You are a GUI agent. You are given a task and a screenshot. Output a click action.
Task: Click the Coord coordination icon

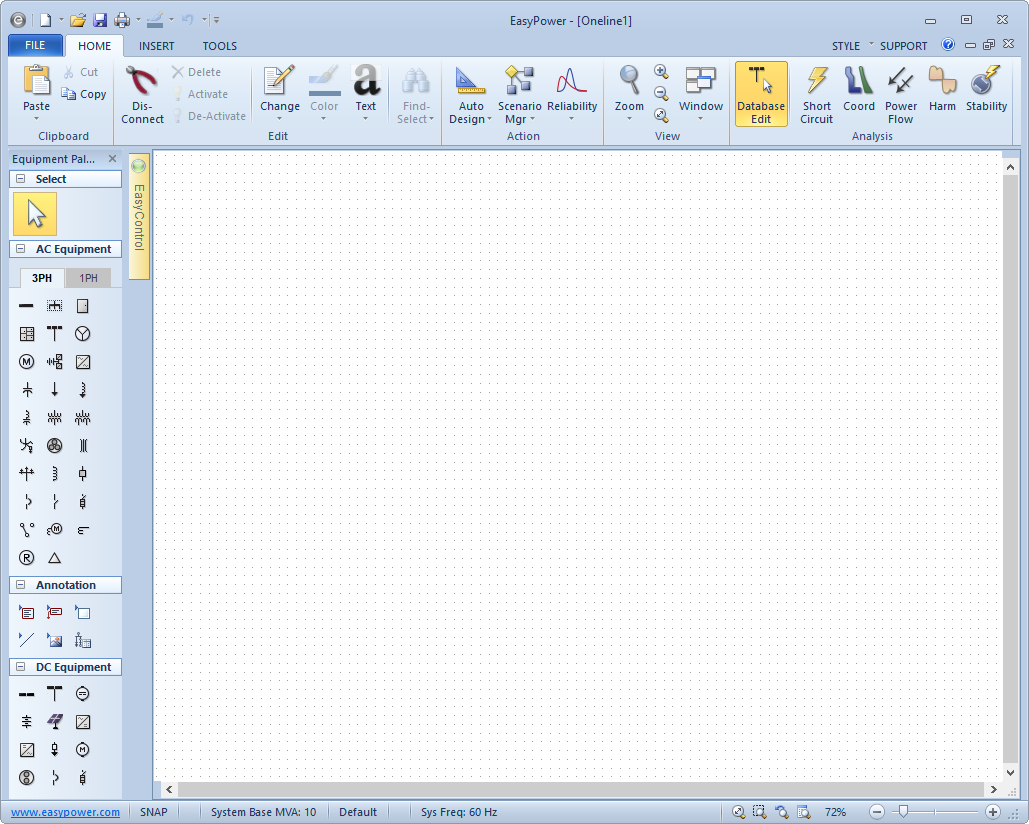tap(858, 93)
